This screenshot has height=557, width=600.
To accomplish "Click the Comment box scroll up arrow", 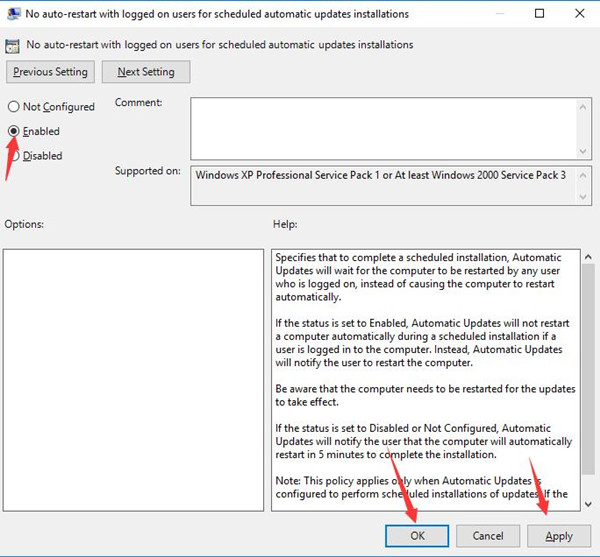I will (x=583, y=107).
